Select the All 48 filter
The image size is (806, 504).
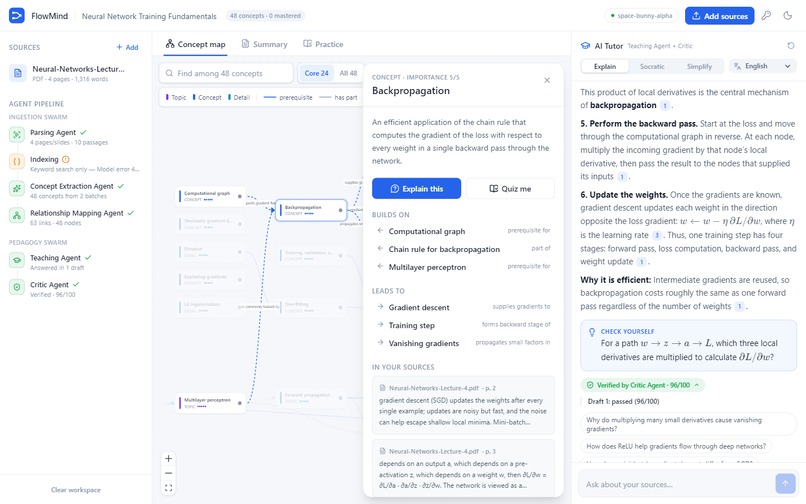click(x=348, y=74)
